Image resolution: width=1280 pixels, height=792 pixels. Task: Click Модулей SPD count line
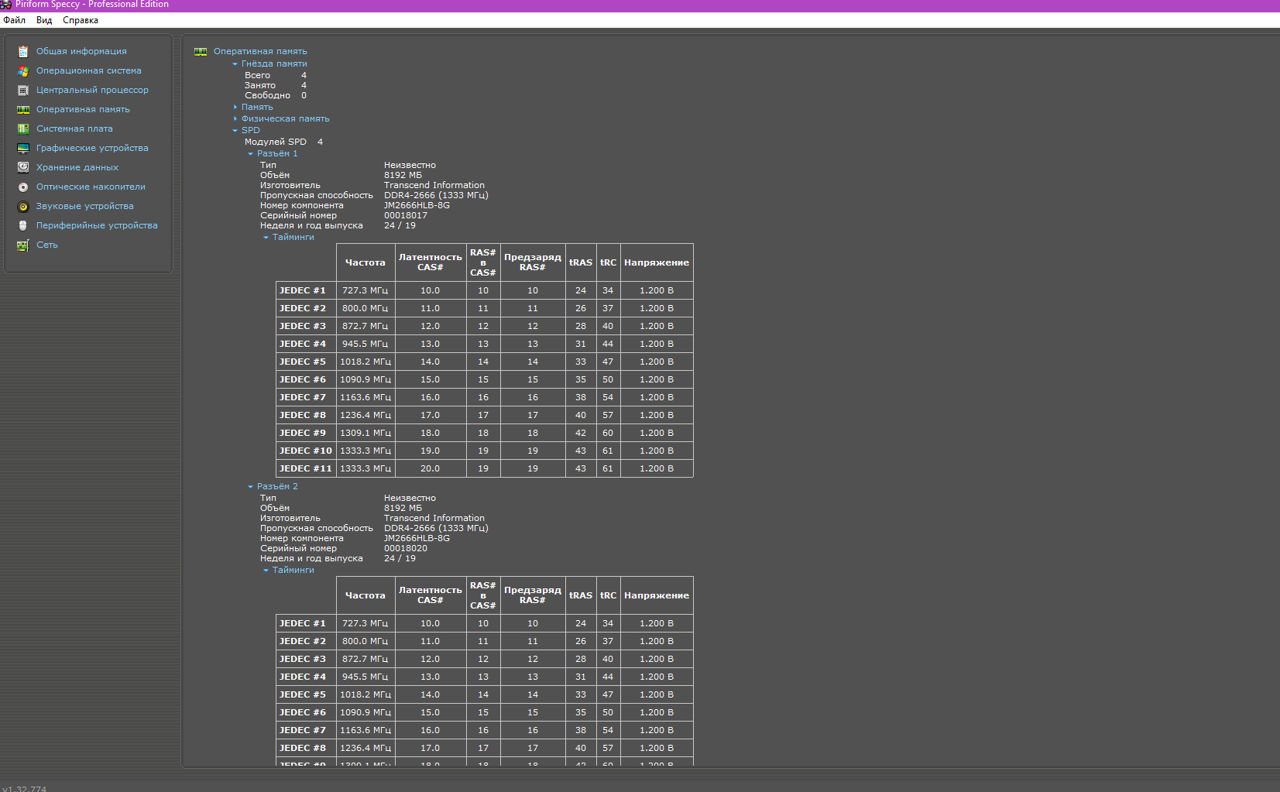tap(283, 142)
